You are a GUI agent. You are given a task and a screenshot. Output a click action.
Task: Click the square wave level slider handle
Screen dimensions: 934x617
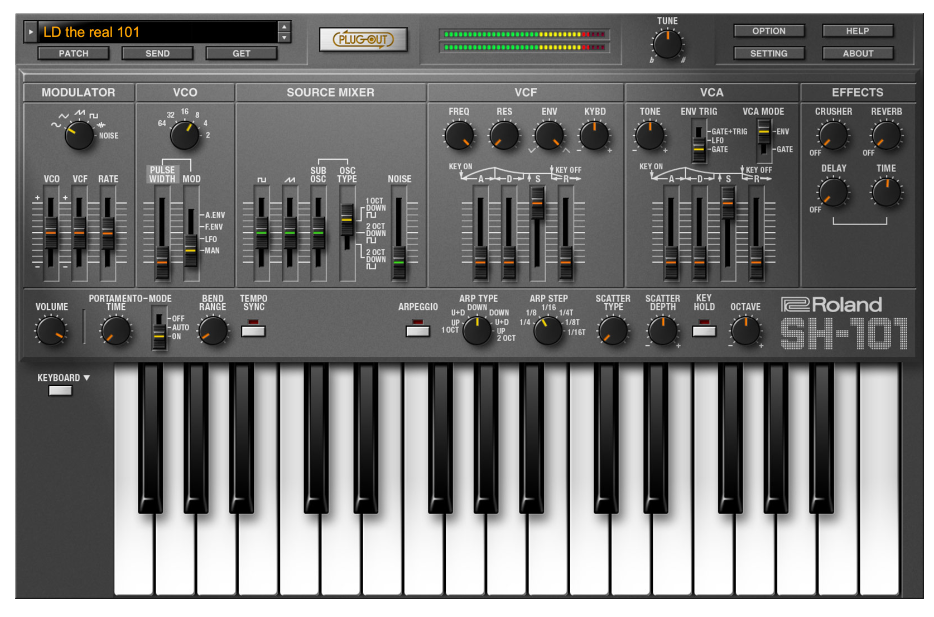click(x=261, y=233)
